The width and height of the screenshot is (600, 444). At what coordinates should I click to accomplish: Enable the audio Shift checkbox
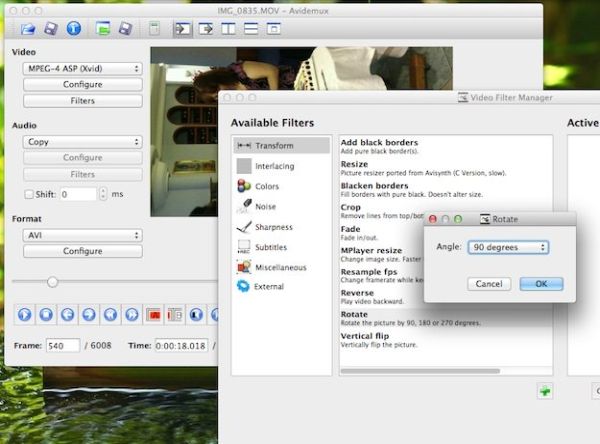[29, 194]
